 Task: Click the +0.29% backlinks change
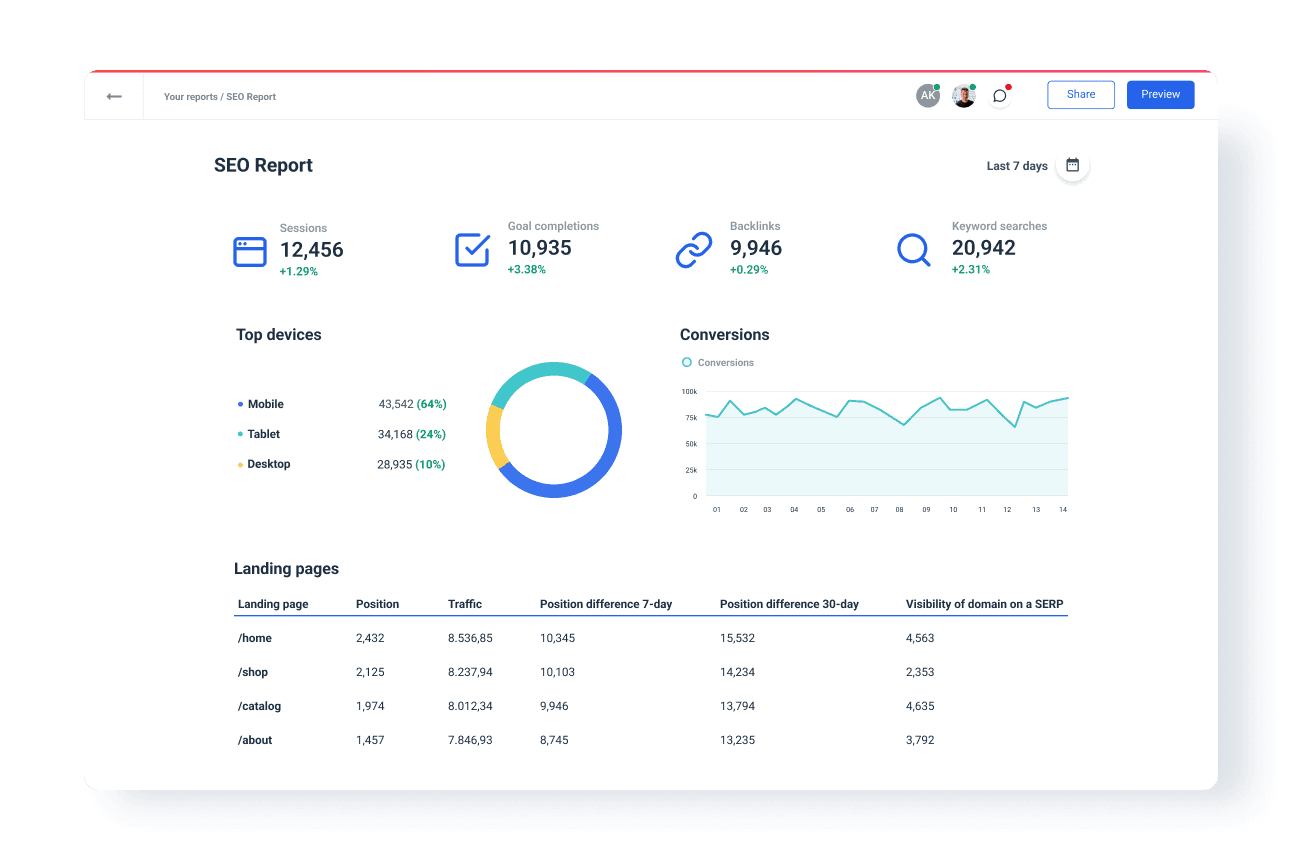[749, 269]
